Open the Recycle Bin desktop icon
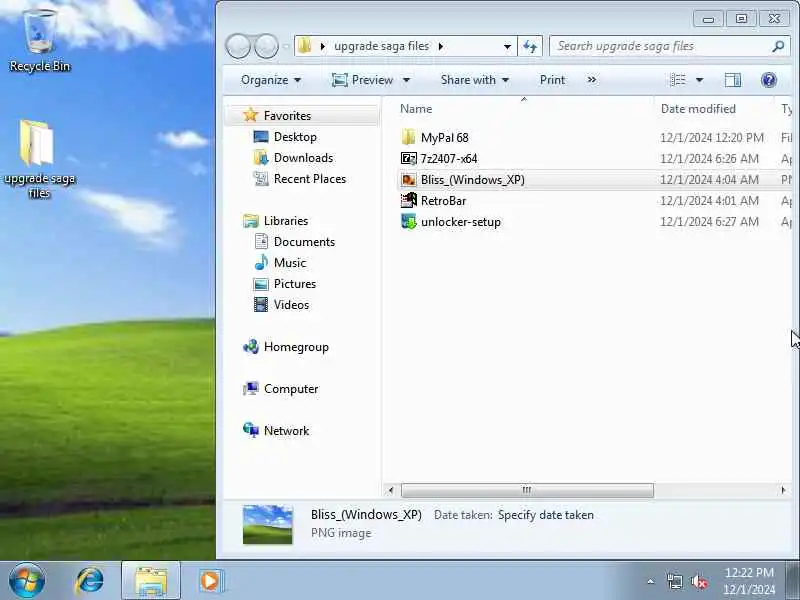Image resolution: width=800 pixels, height=600 pixels. [x=39, y=41]
